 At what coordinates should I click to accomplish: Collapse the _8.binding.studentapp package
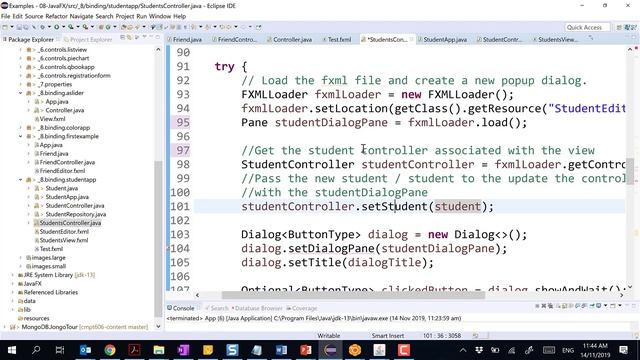pos(20,180)
